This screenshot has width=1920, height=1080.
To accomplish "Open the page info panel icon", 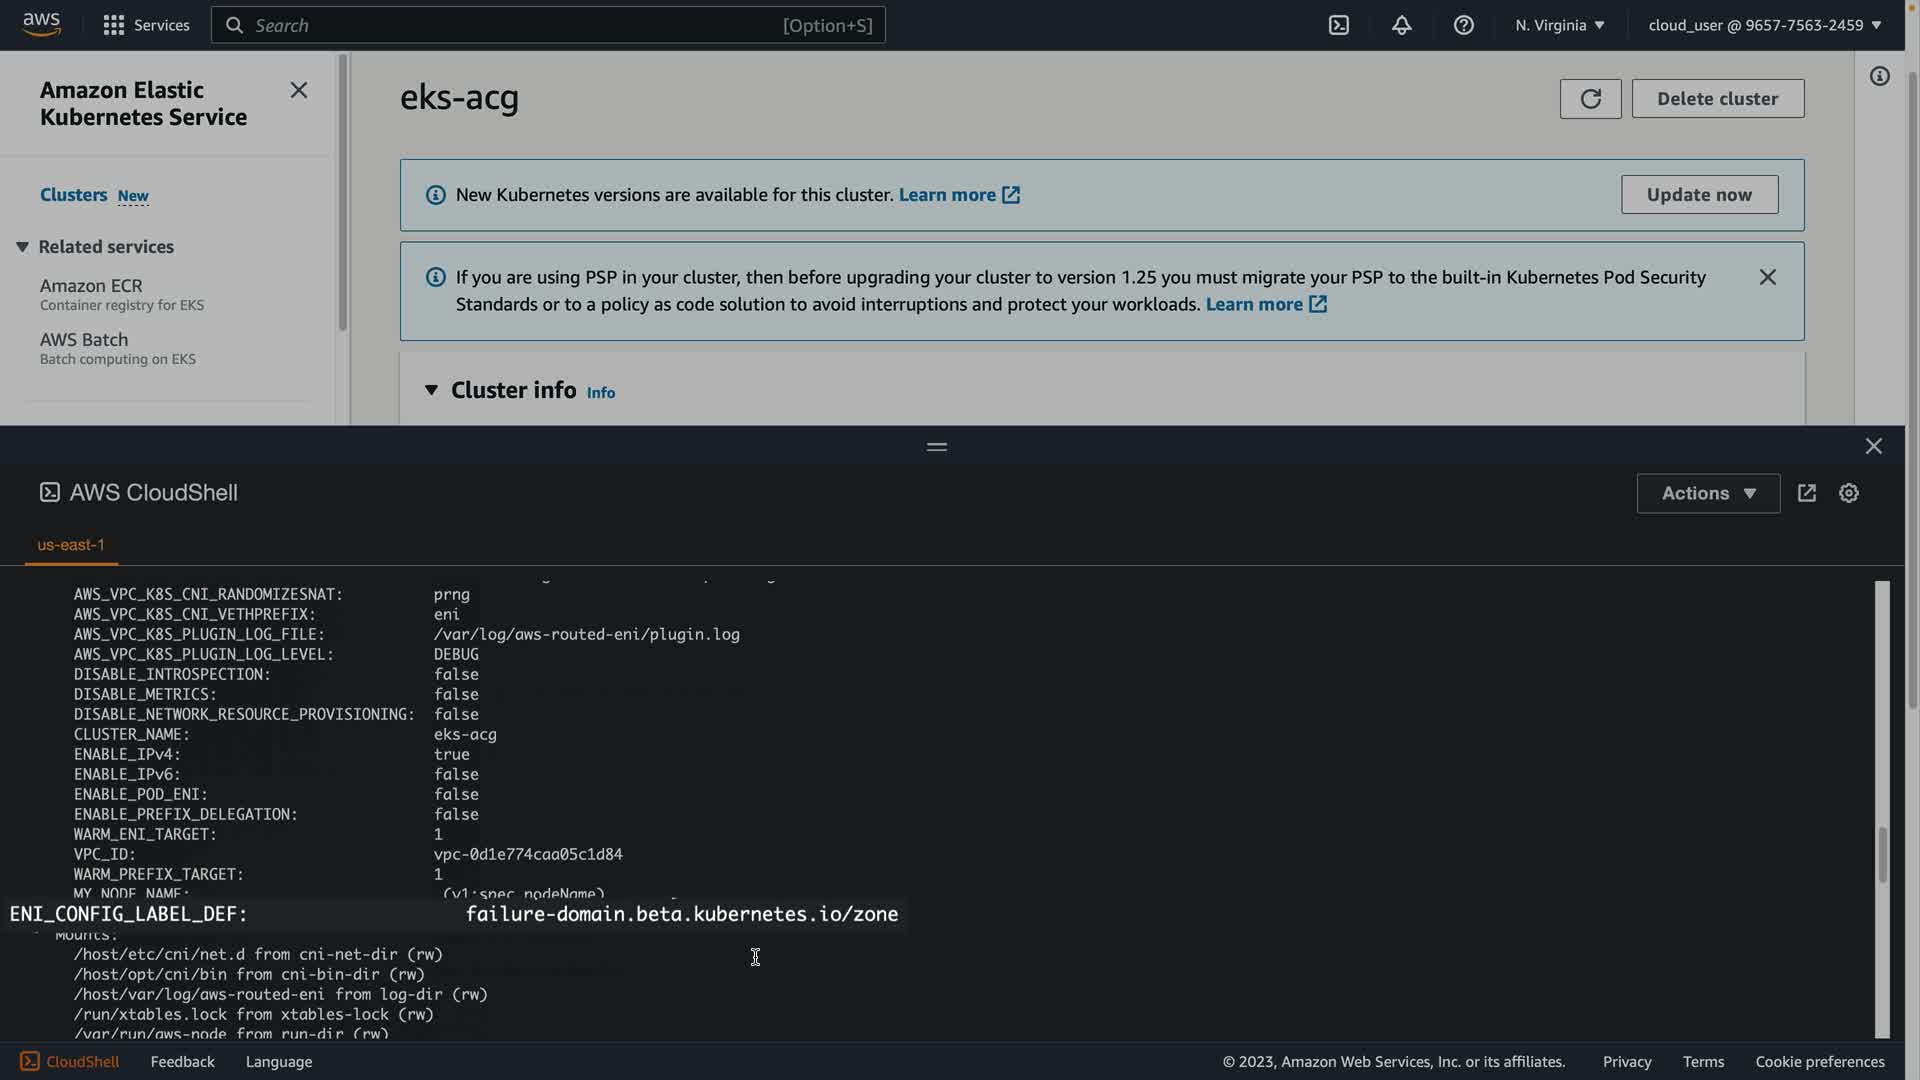I will click(1879, 76).
